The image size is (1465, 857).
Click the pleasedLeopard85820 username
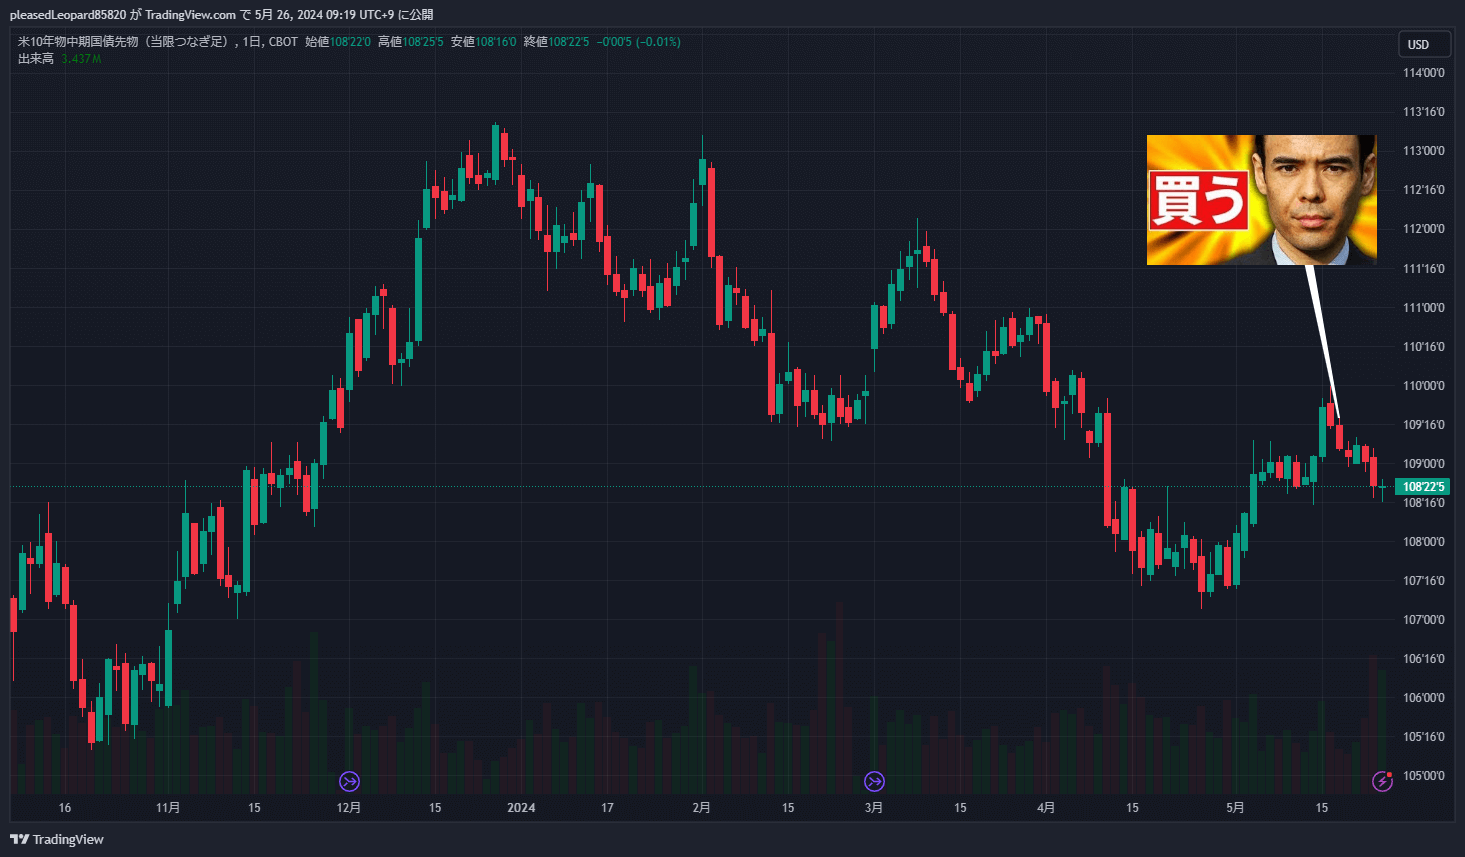[x=68, y=15]
